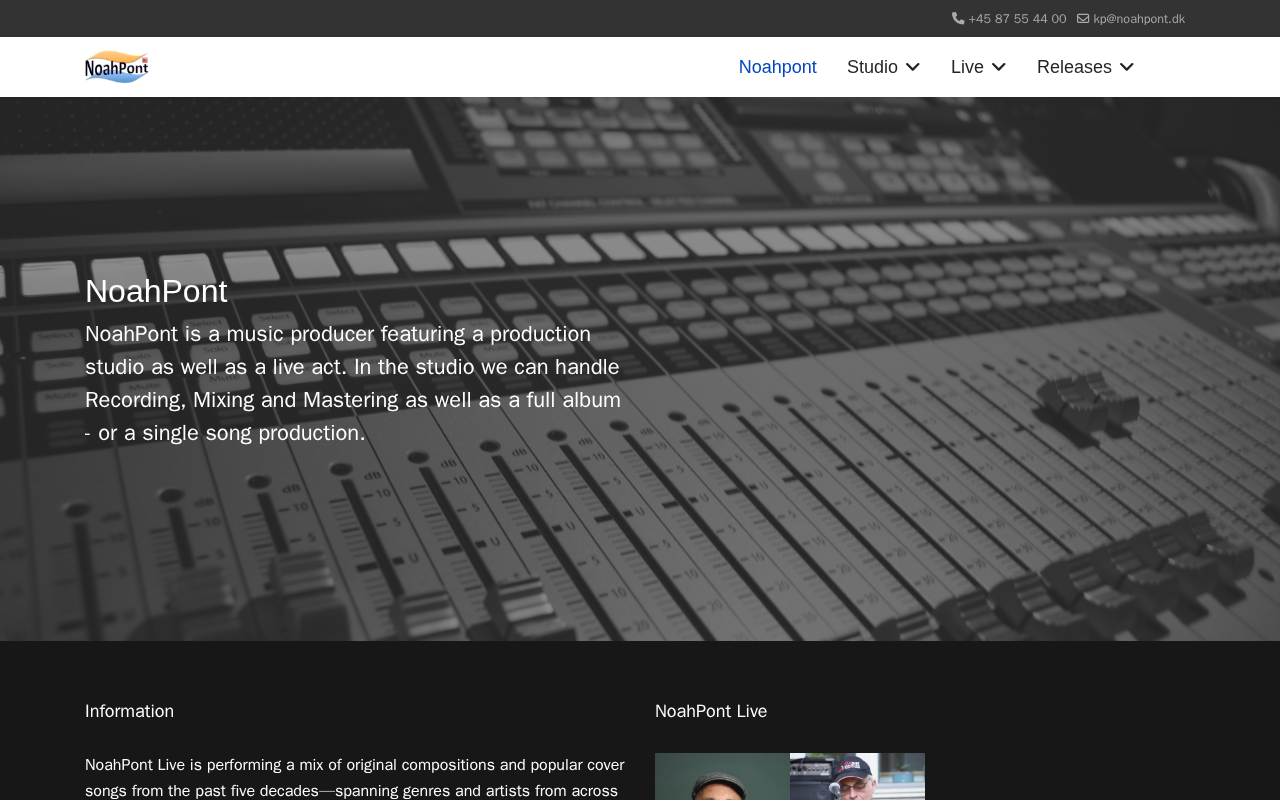The width and height of the screenshot is (1280, 800).
Task: Click the music producer description paragraph
Action: [353, 383]
